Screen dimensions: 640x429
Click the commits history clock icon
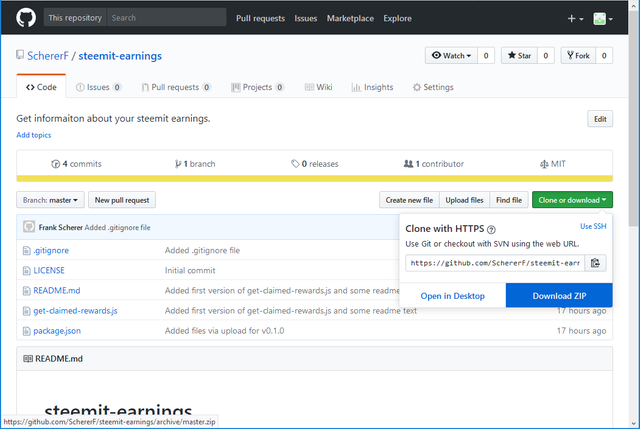56,164
